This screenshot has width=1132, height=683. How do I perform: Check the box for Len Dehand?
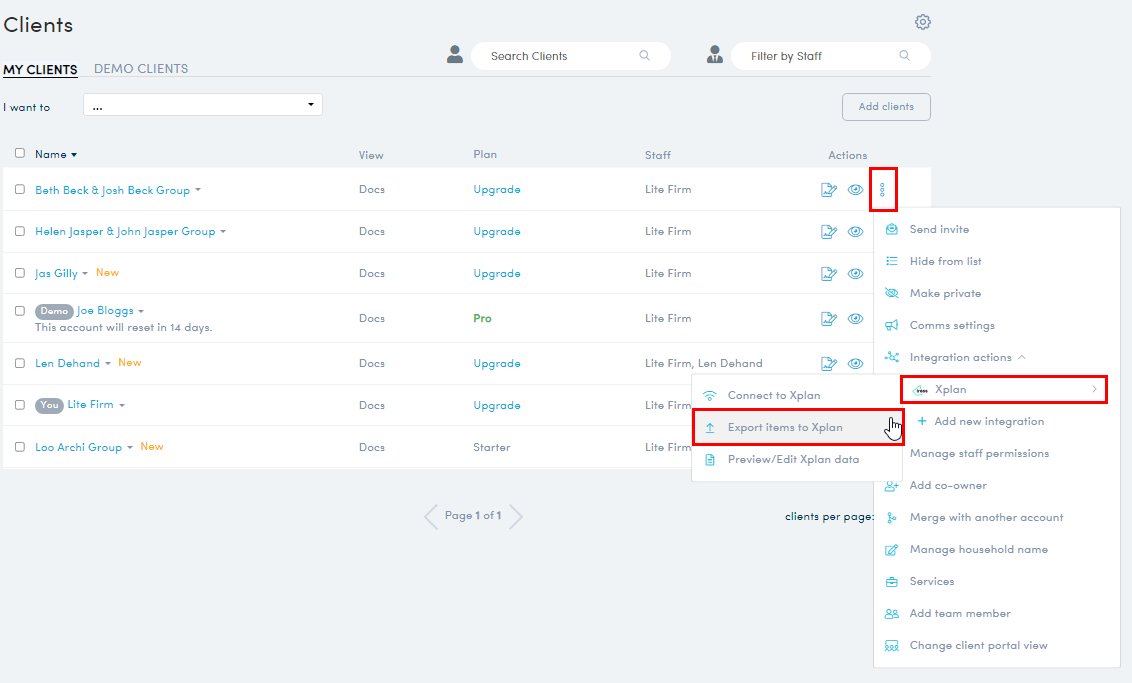click(x=20, y=363)
